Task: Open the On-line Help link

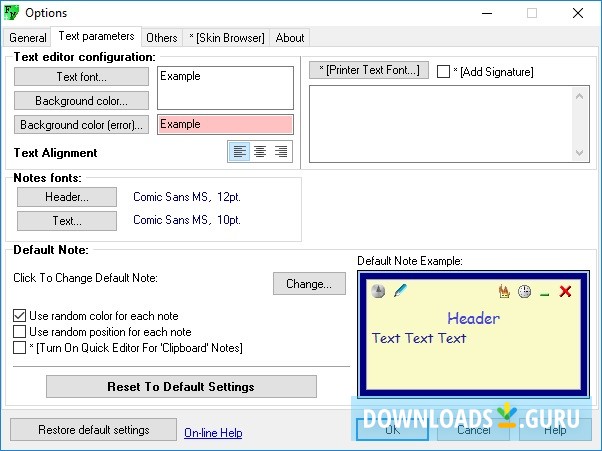Action: pos(213,433)
